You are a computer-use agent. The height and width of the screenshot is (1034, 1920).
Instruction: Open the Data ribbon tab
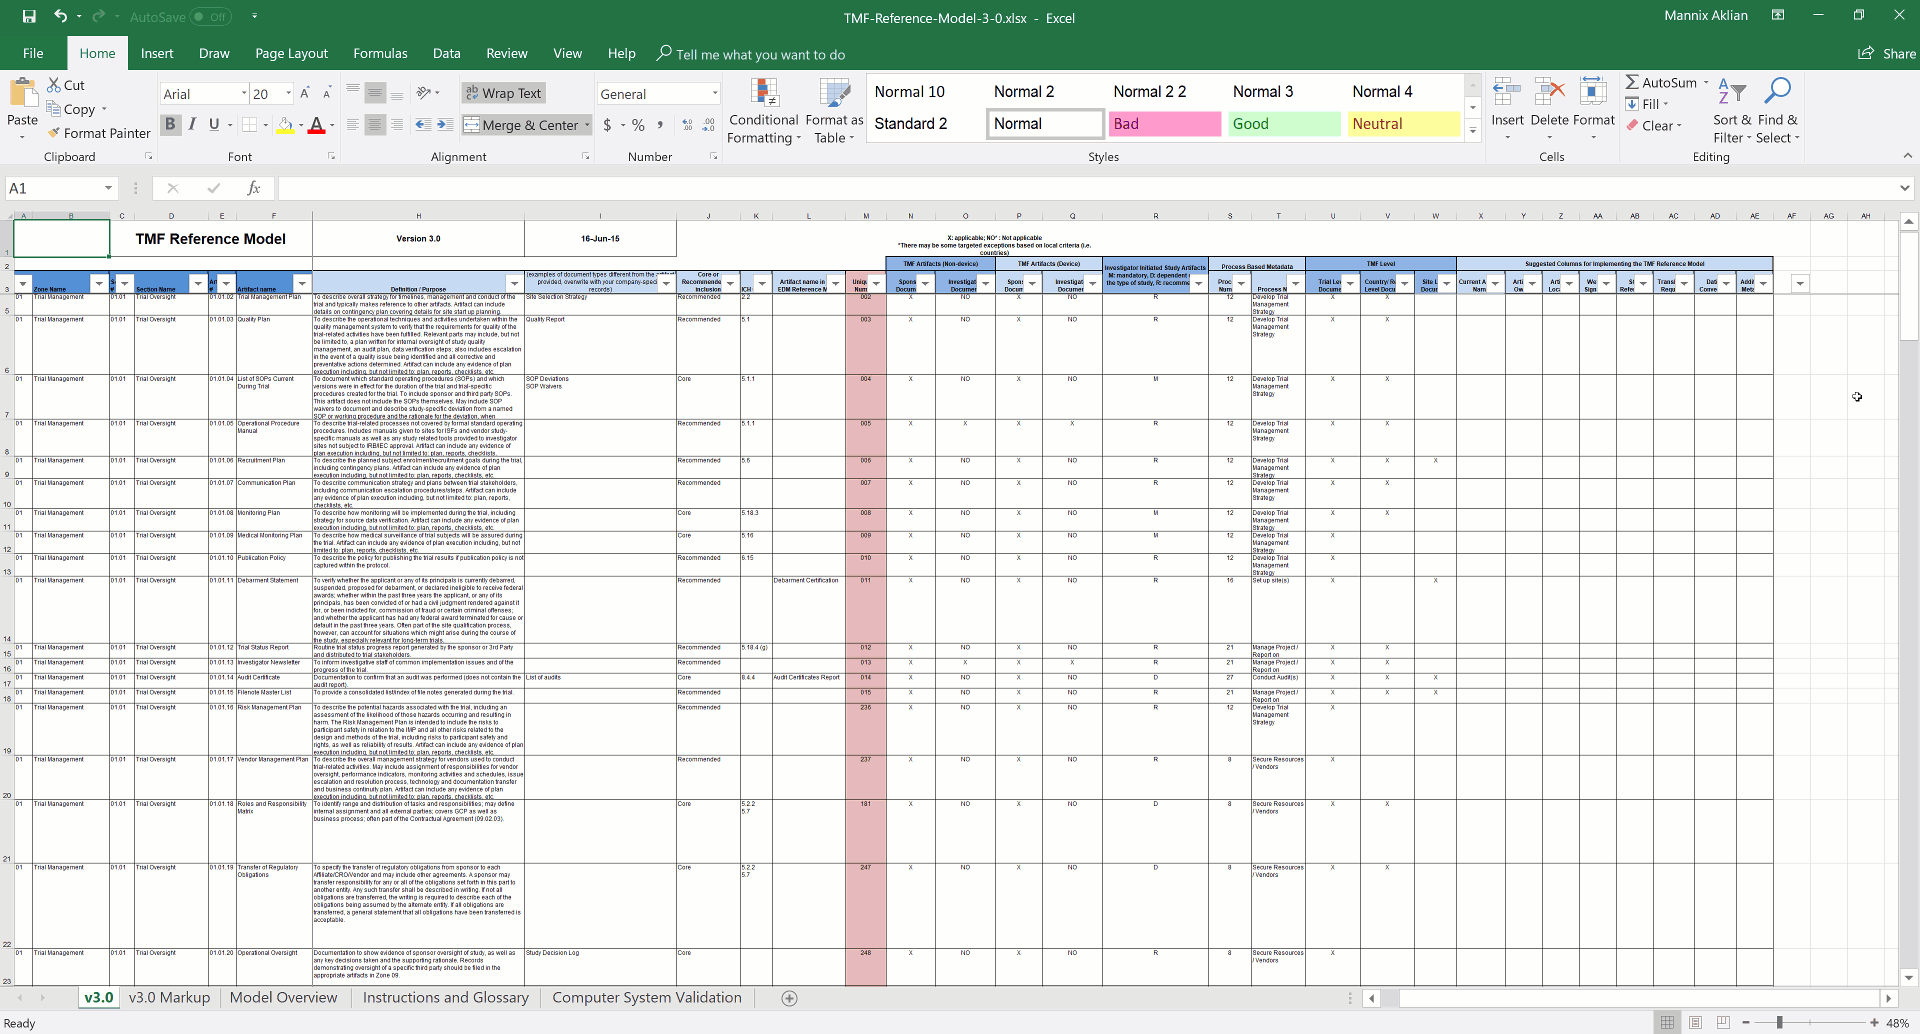[x=446, y=53]
